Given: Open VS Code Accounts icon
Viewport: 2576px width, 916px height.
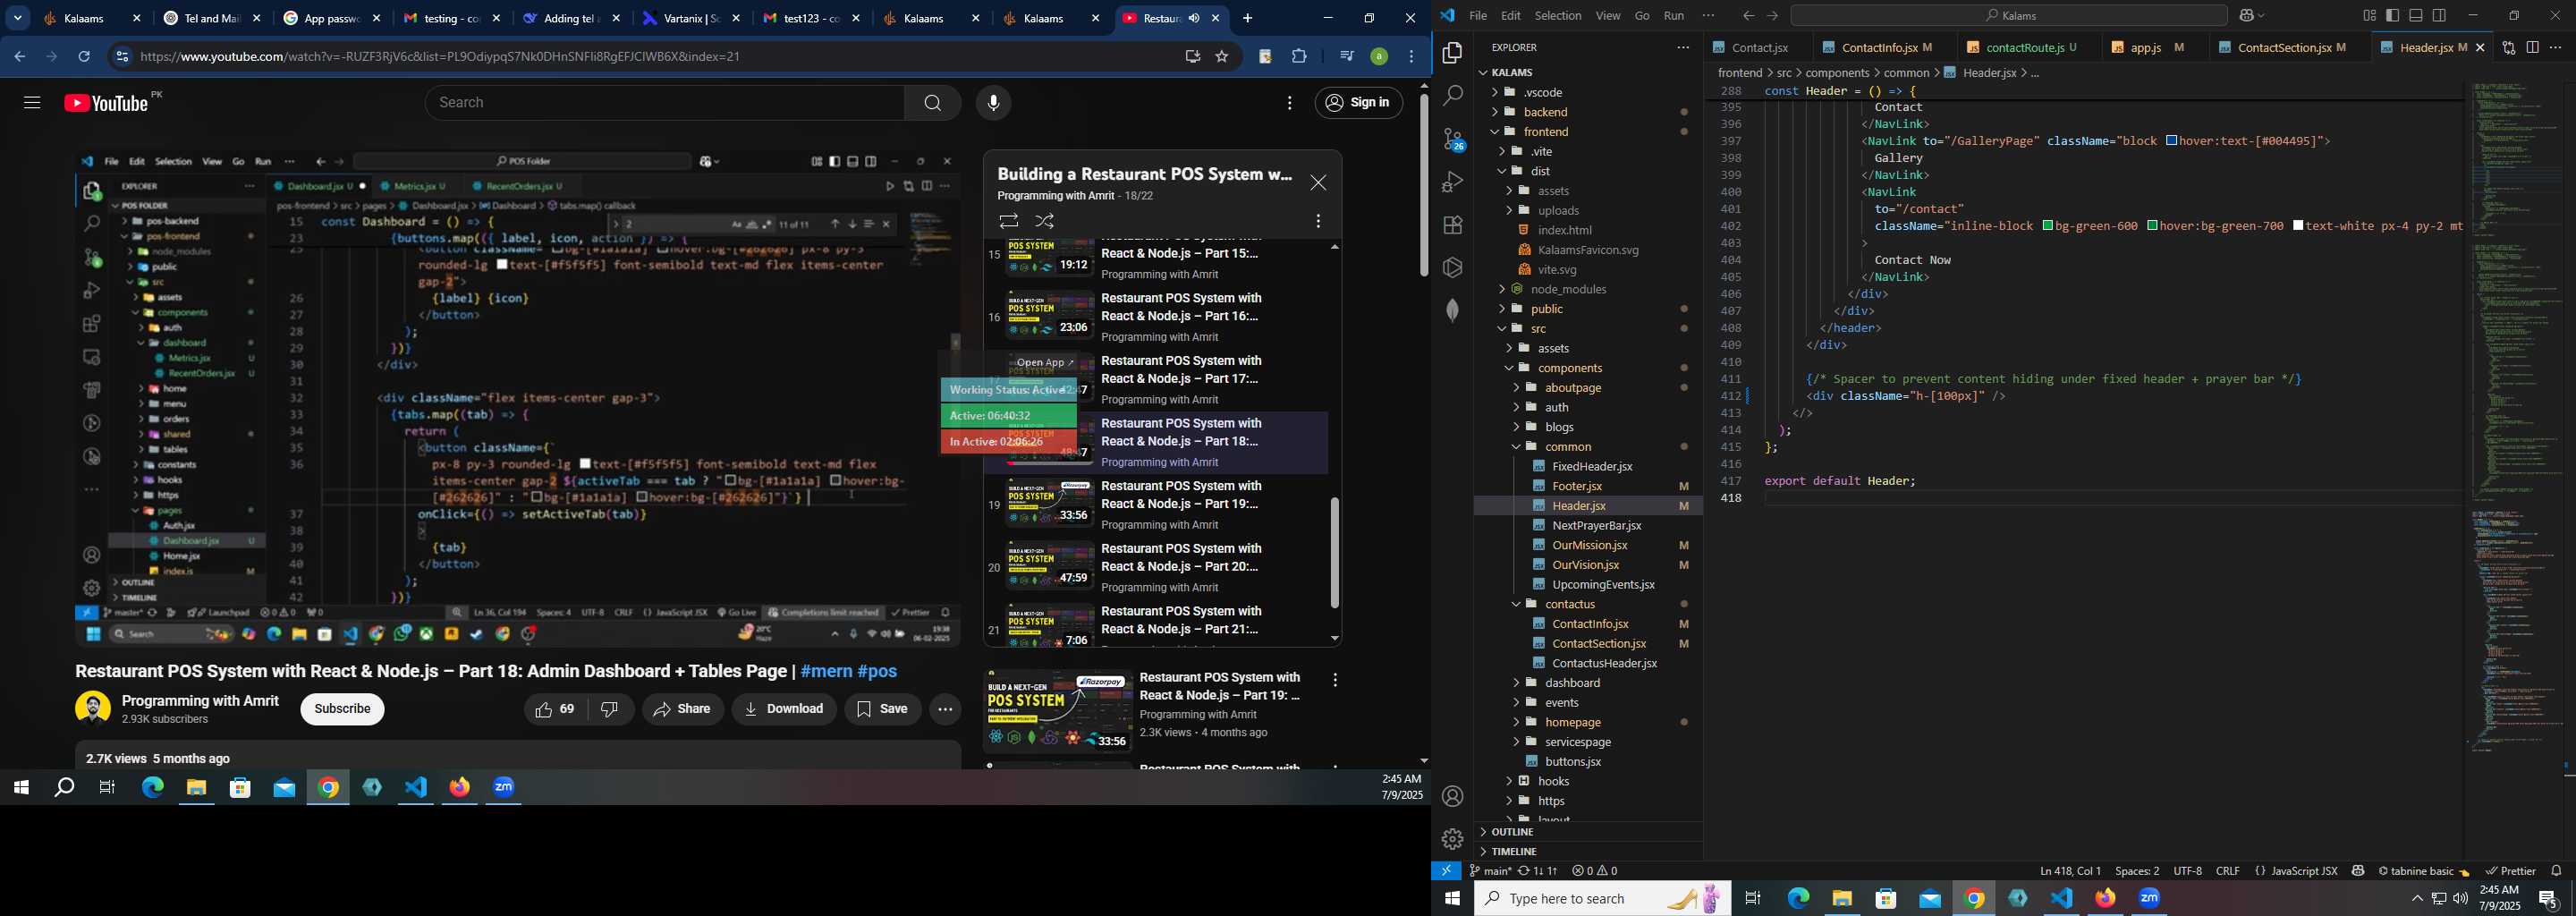Looking at the screenshot, I should [1453, 796].
